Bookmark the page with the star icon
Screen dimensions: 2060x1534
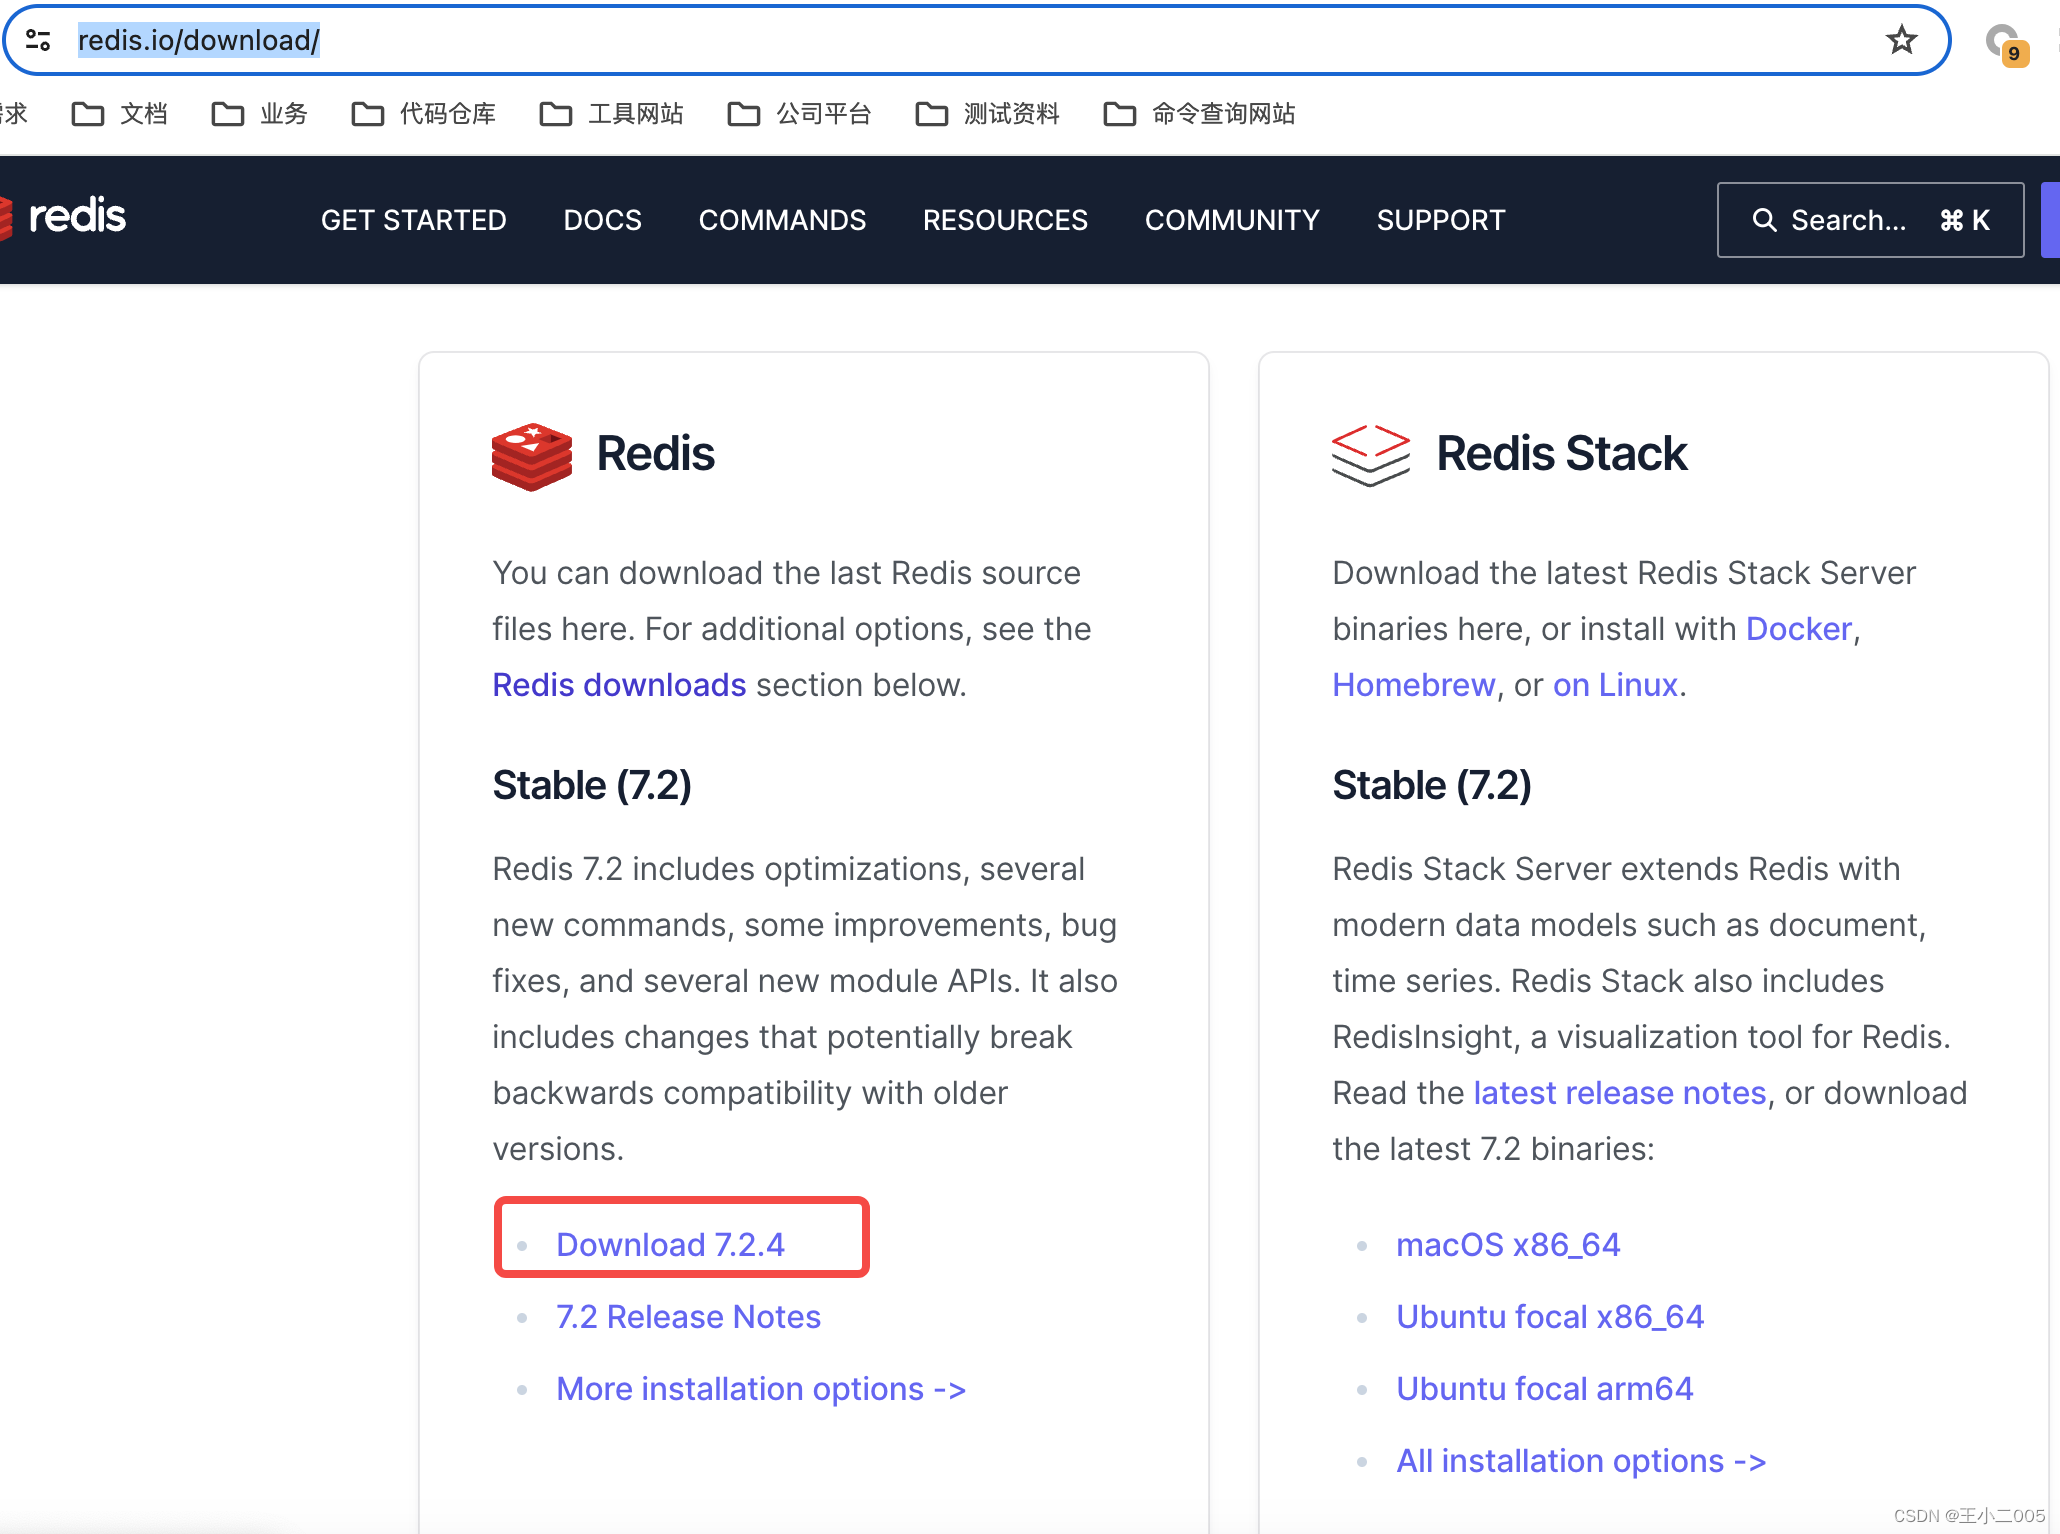point(1899,40)
